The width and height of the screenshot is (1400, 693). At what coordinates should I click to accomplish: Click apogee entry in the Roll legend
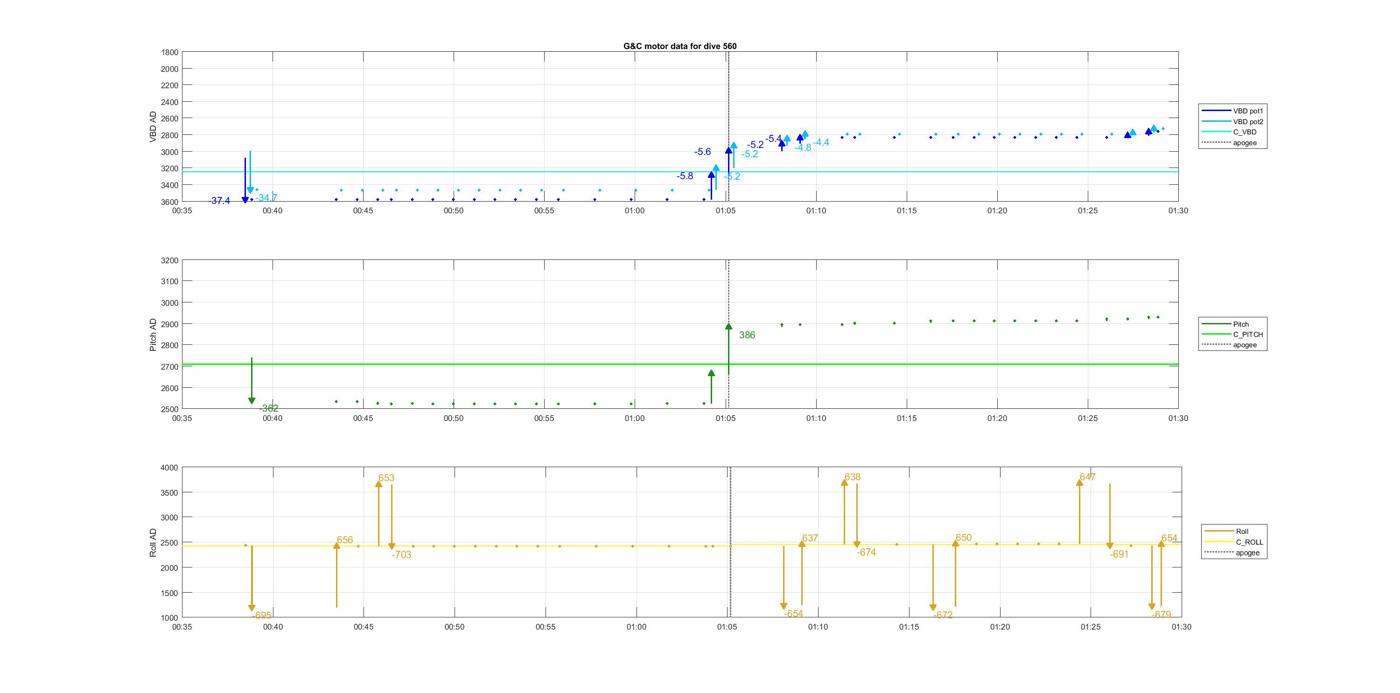pos(1232,552)
